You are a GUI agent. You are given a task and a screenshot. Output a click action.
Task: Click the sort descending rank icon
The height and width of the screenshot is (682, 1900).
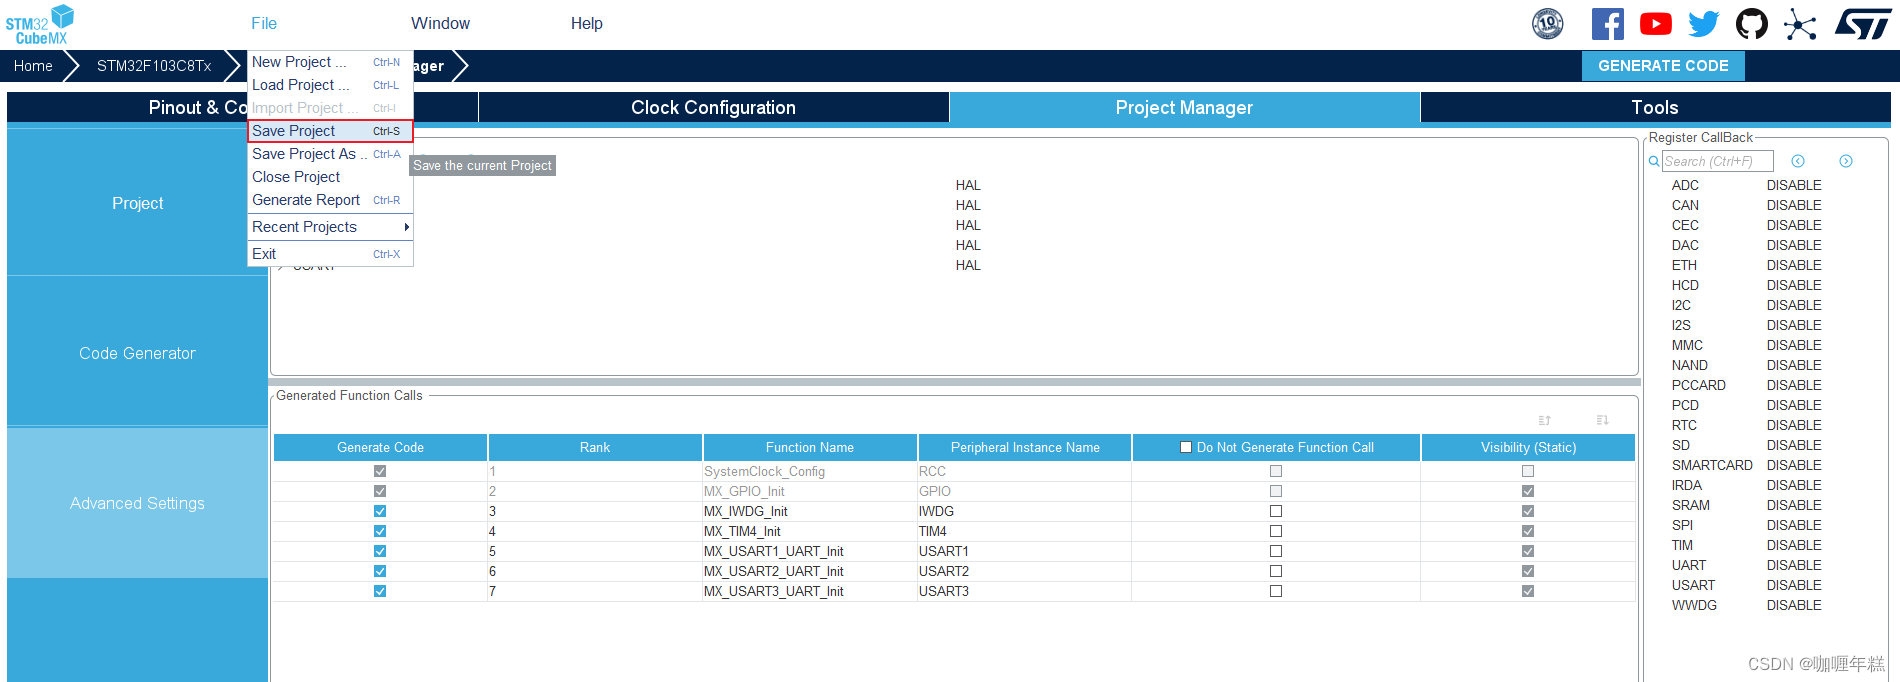coord(1603,420)
